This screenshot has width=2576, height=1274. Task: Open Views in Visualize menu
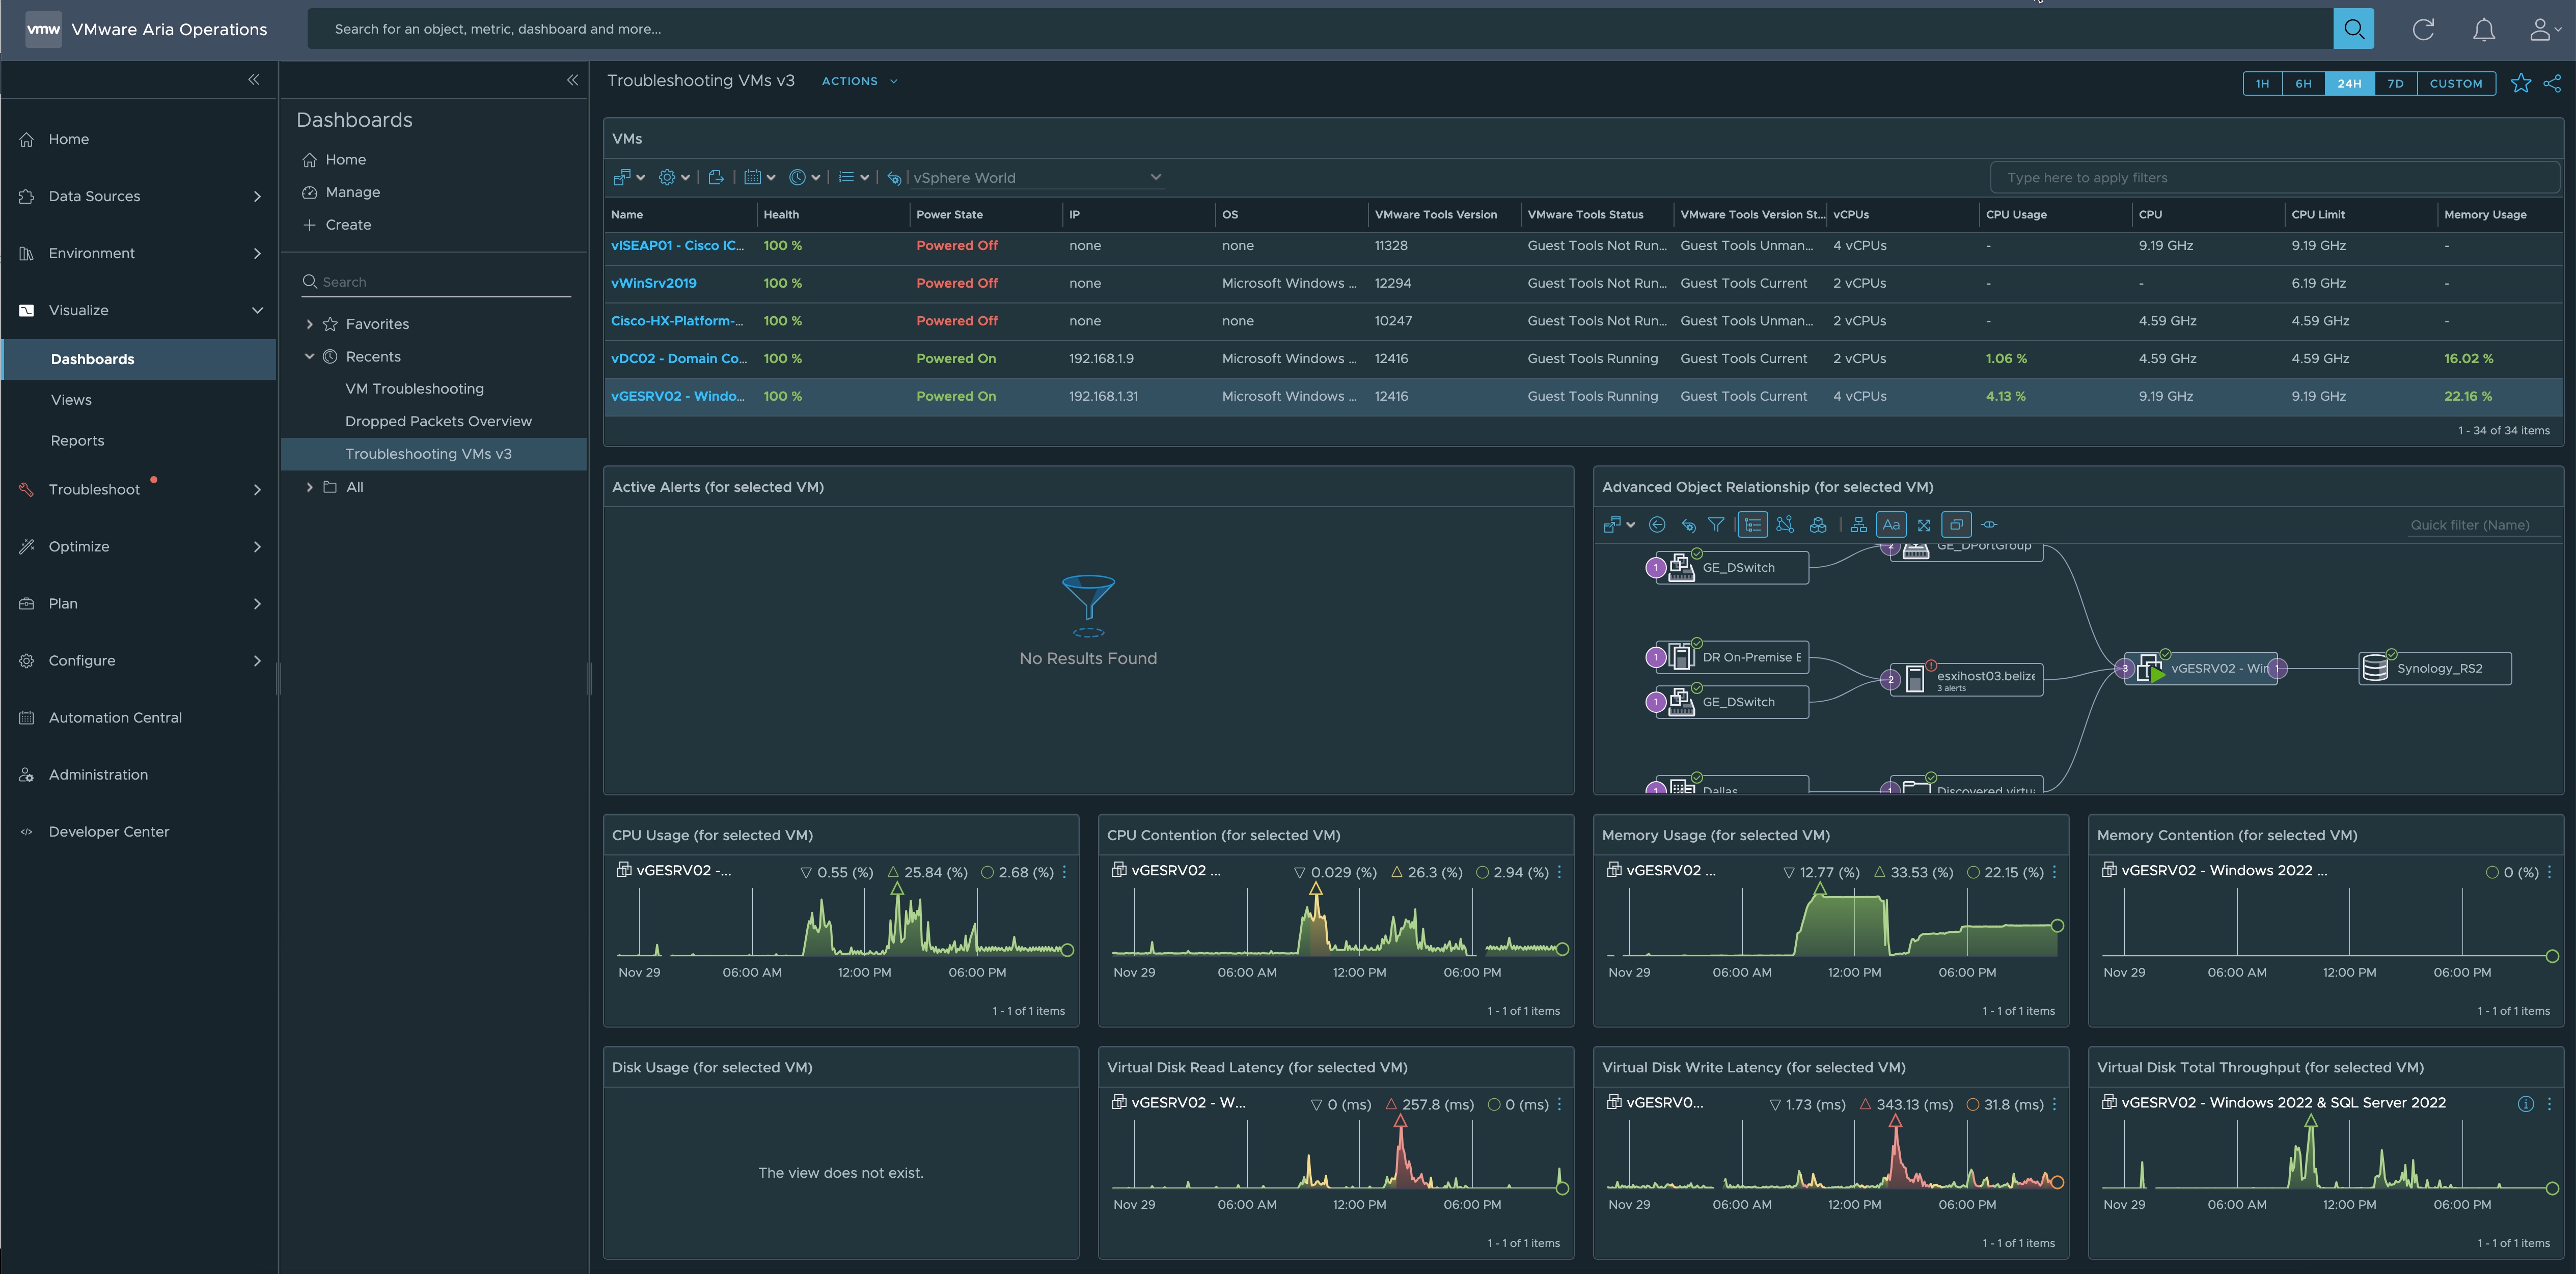[x=71, y=400]
